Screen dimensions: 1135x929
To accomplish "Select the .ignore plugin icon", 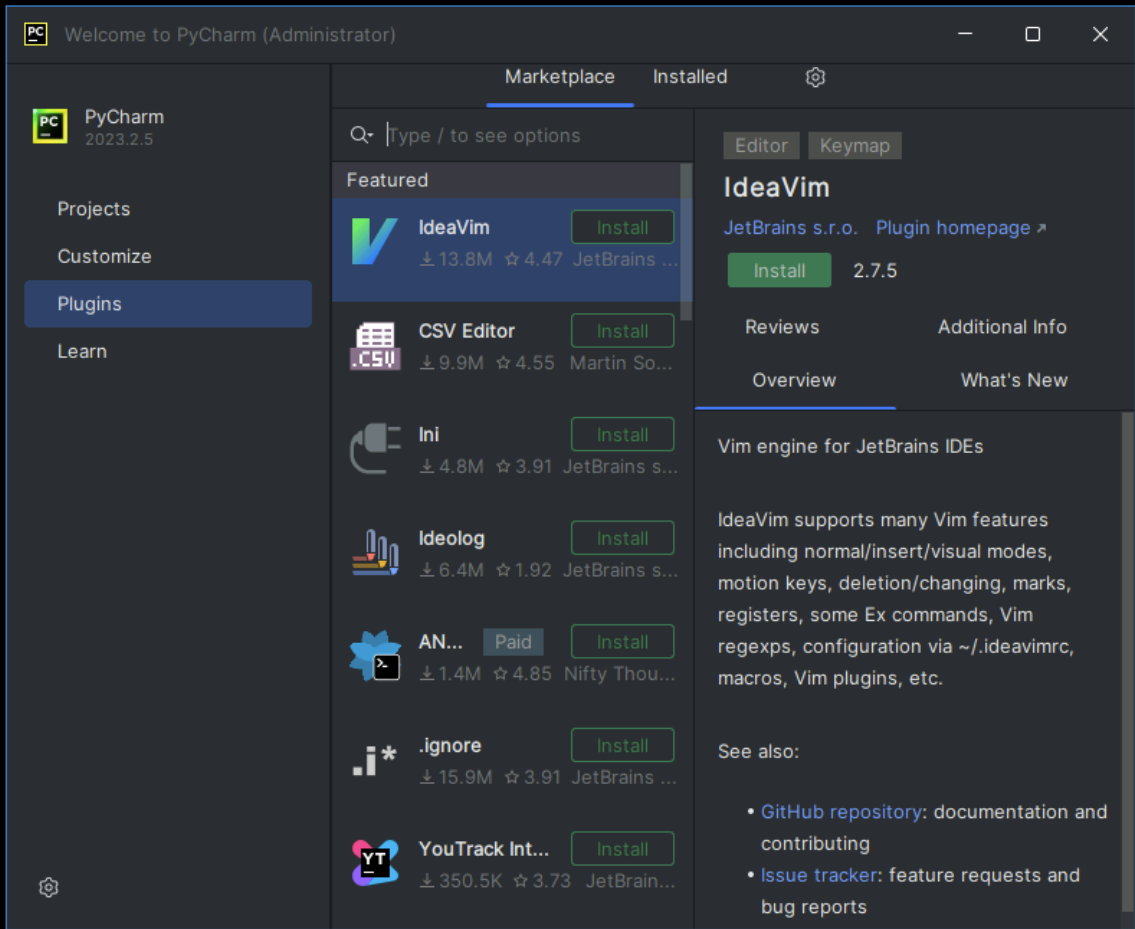I will click(374, 760).
